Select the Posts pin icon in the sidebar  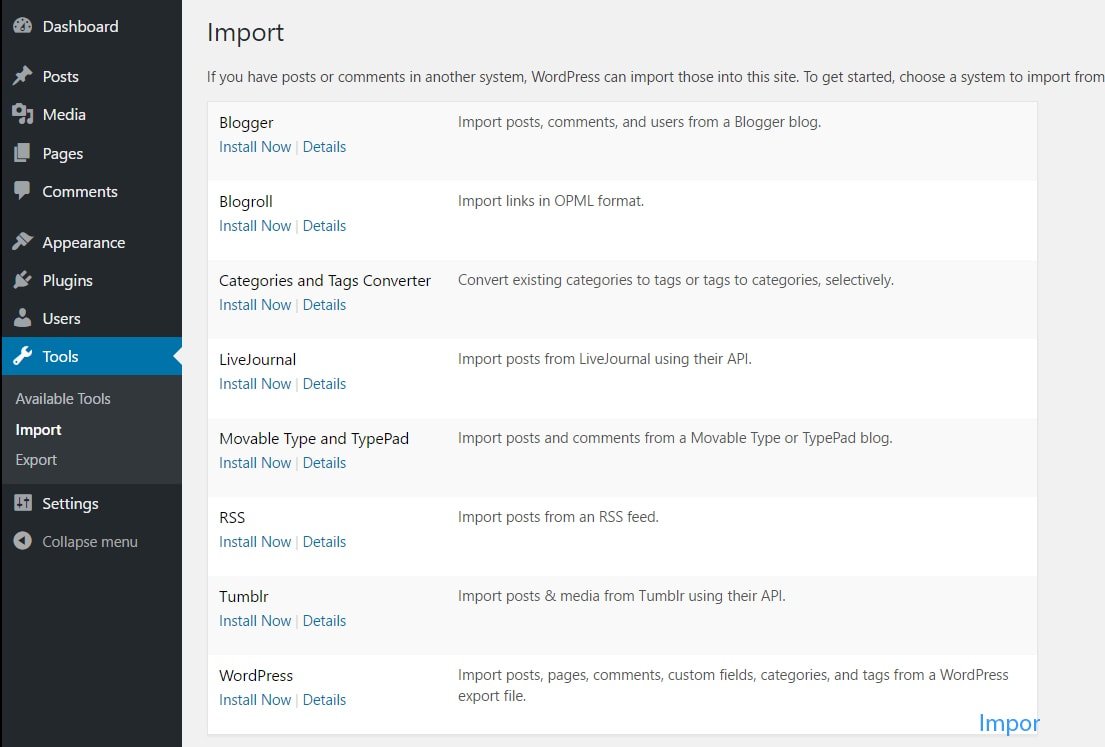point(24,76)
